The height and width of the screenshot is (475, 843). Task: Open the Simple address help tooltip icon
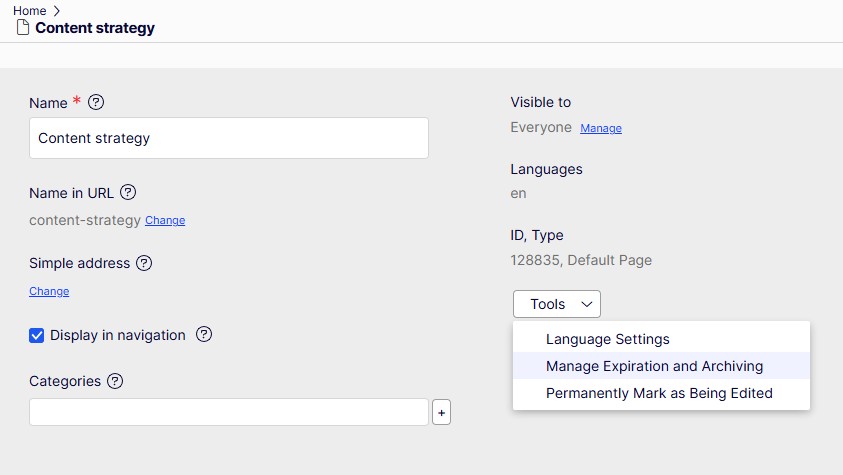point(144,263)
